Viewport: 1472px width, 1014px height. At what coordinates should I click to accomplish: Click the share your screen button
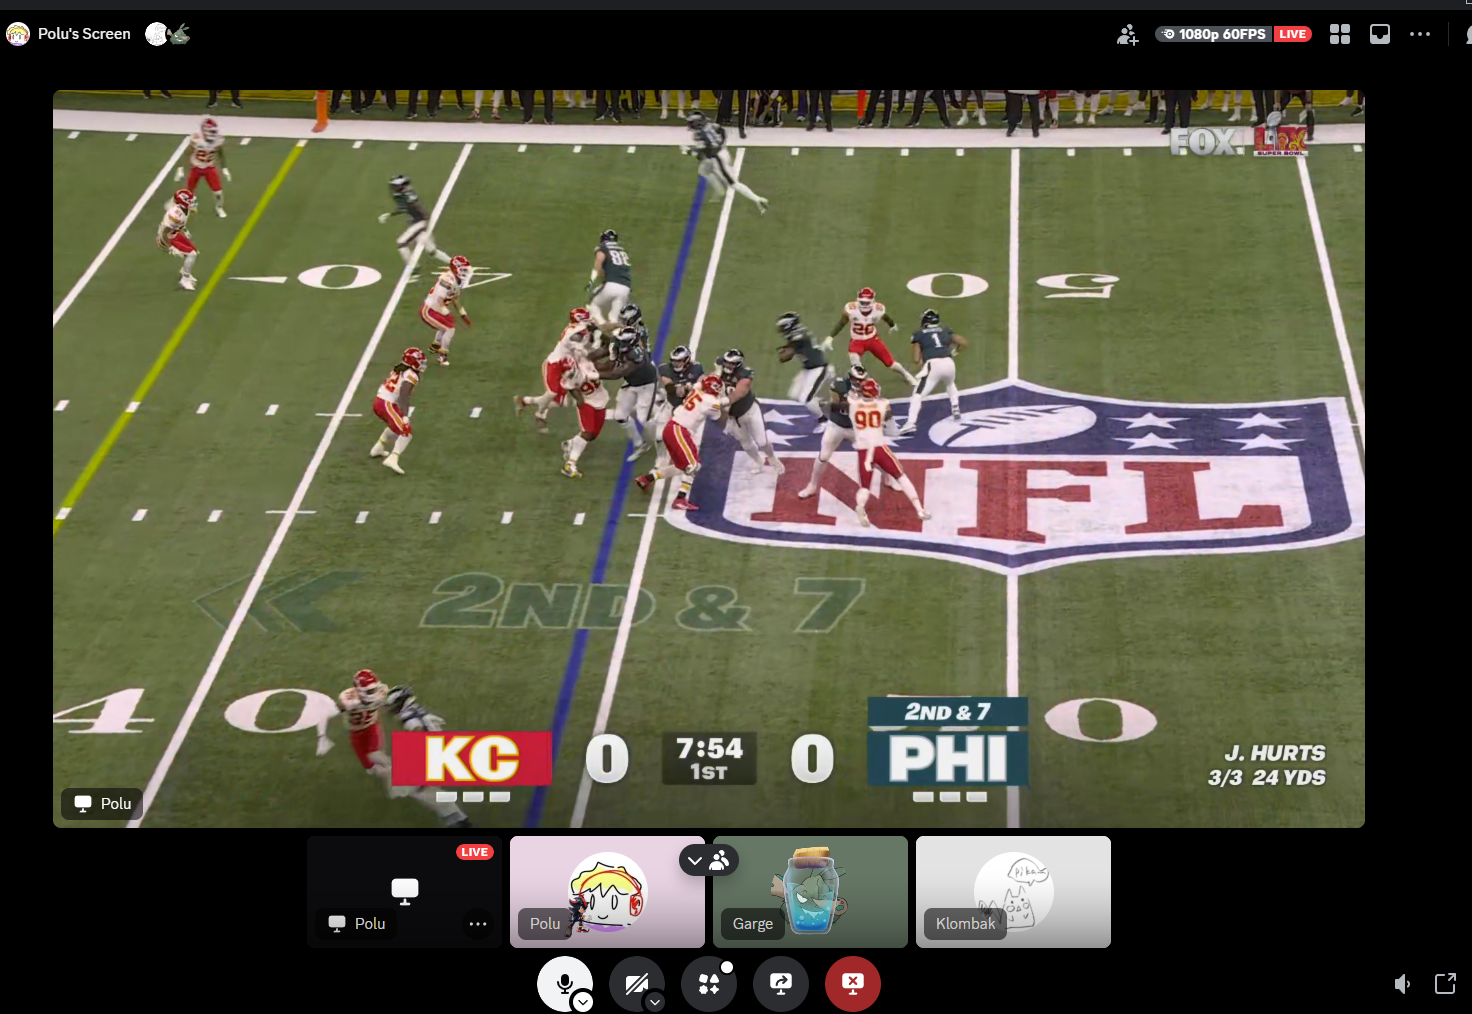pyautogui.click(x=781, y=984)
